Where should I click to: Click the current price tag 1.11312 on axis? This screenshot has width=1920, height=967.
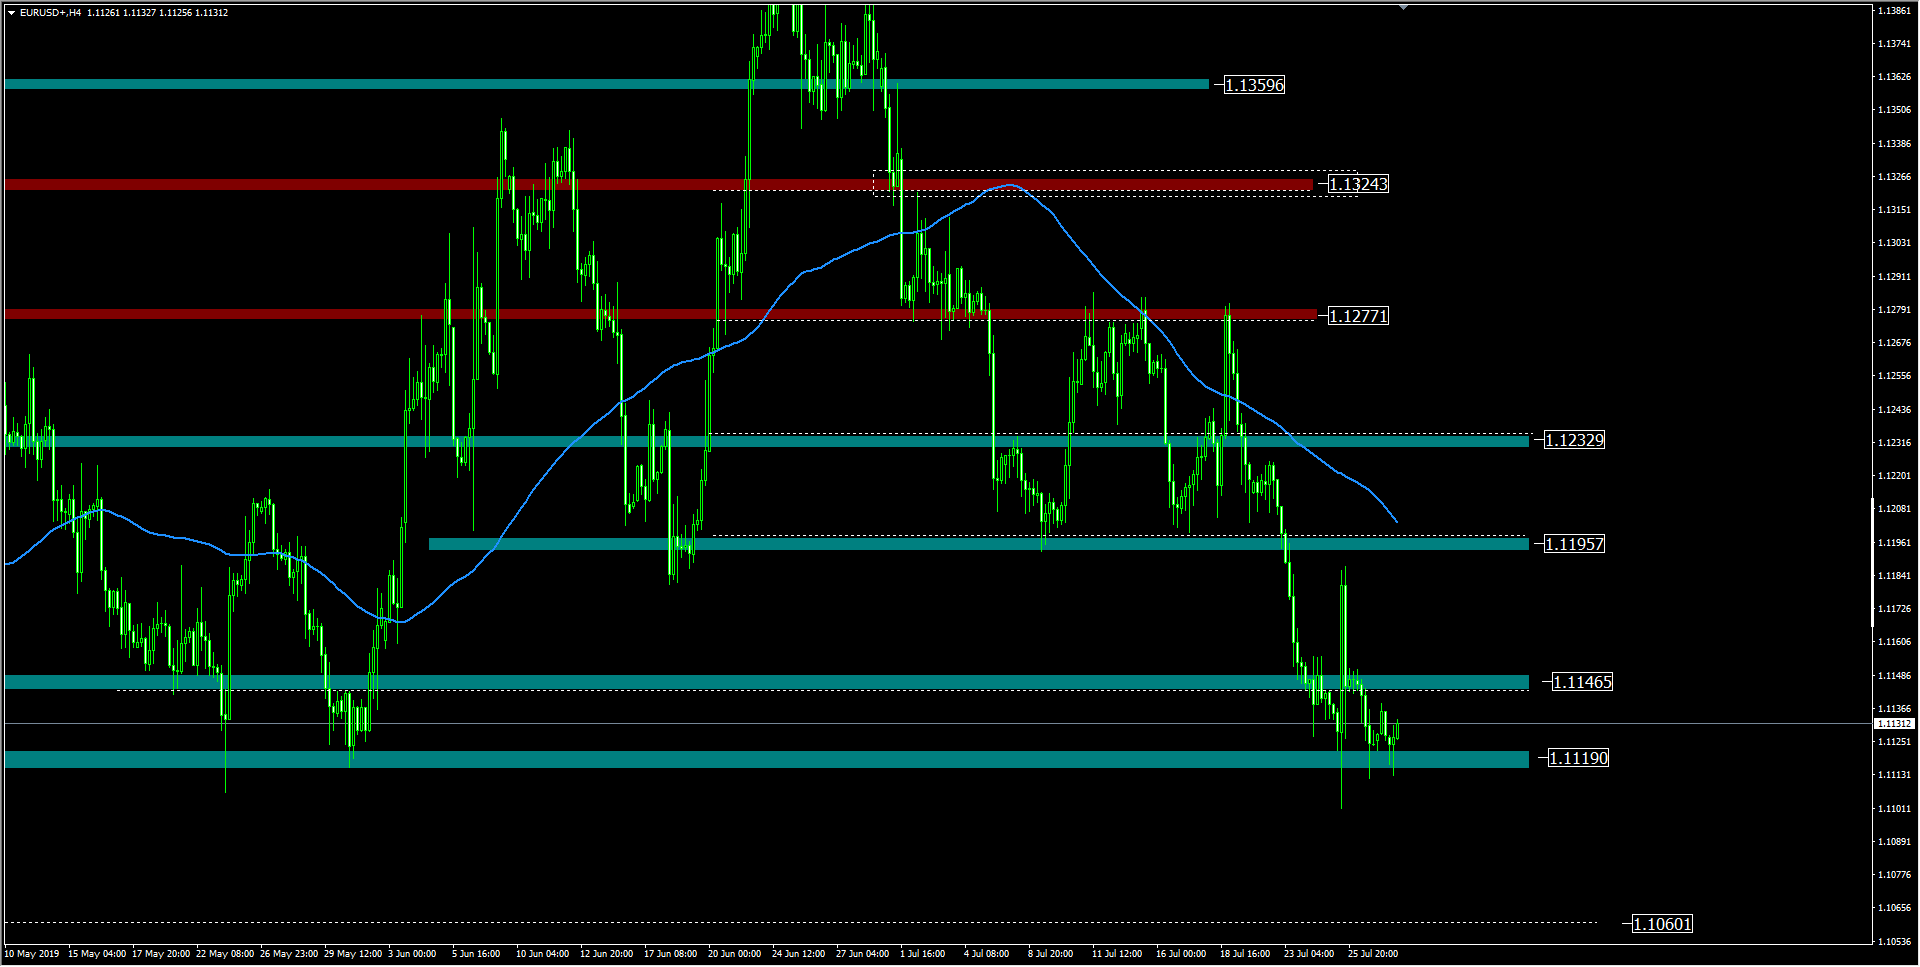pyautogui.click(x=1893, y=723)
